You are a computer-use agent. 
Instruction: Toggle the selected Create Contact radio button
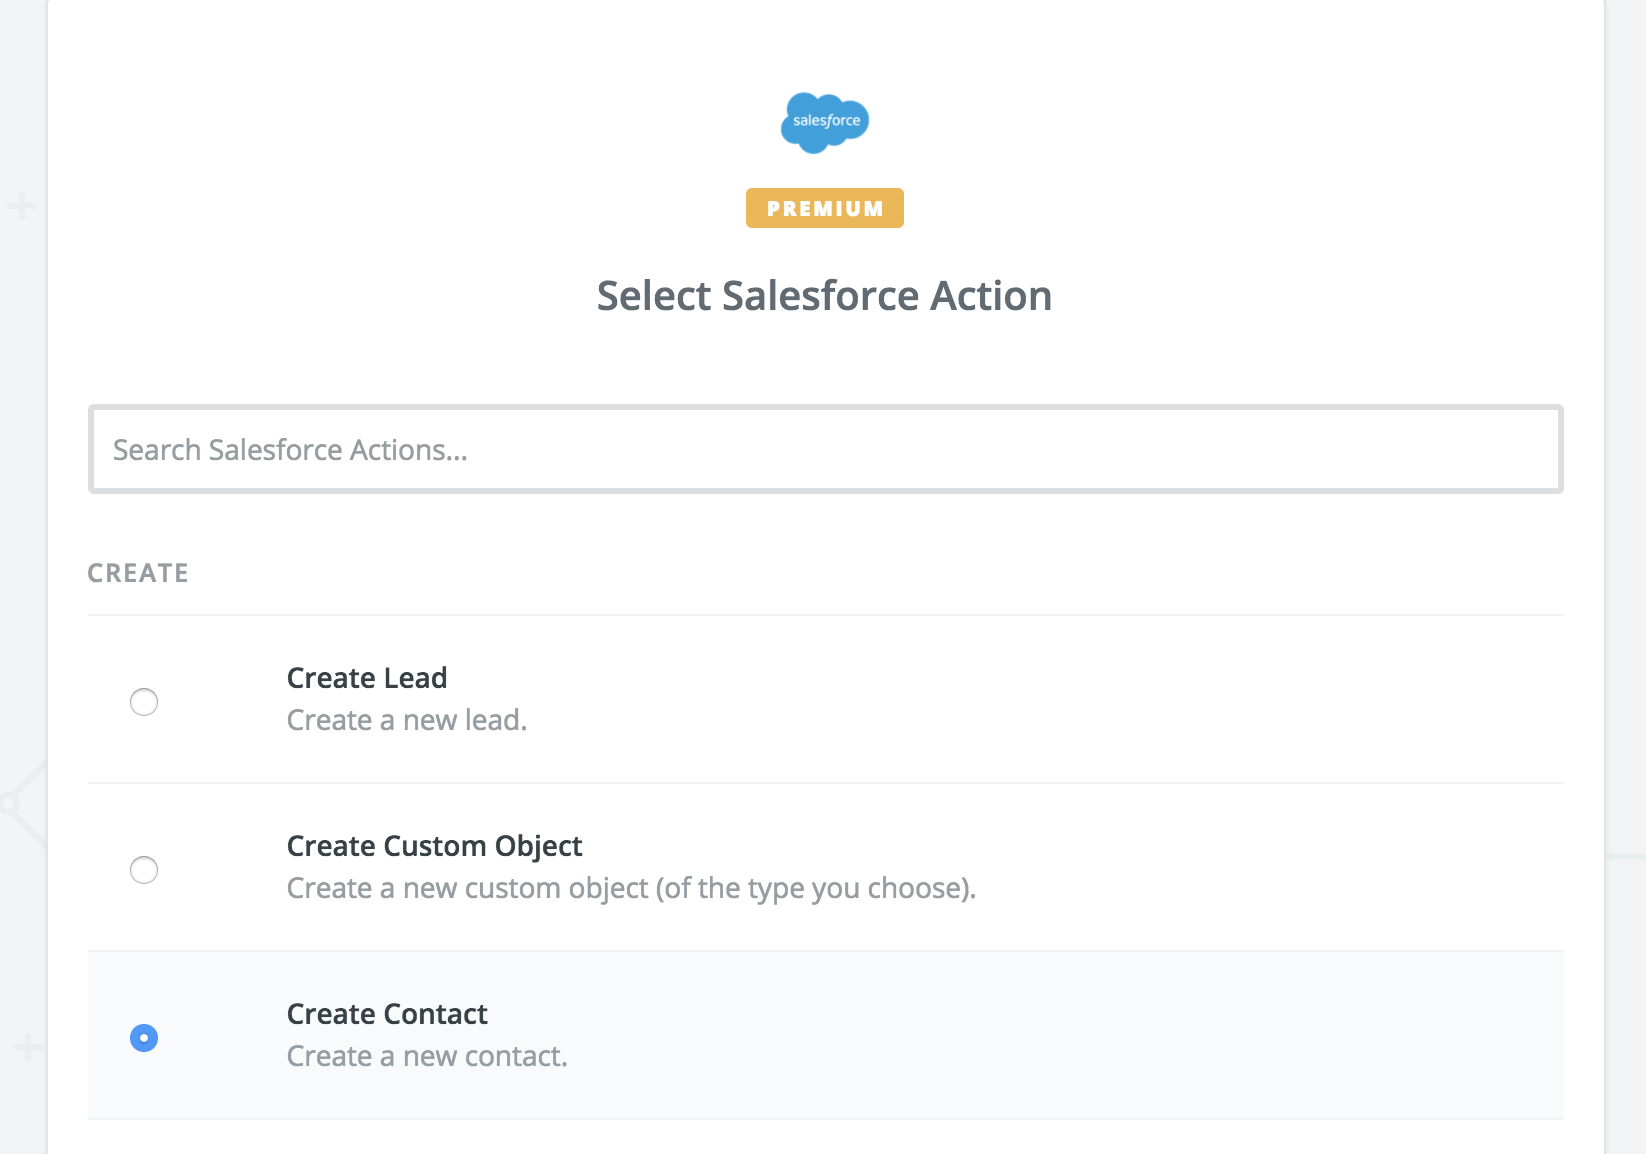pos(144,1038)
